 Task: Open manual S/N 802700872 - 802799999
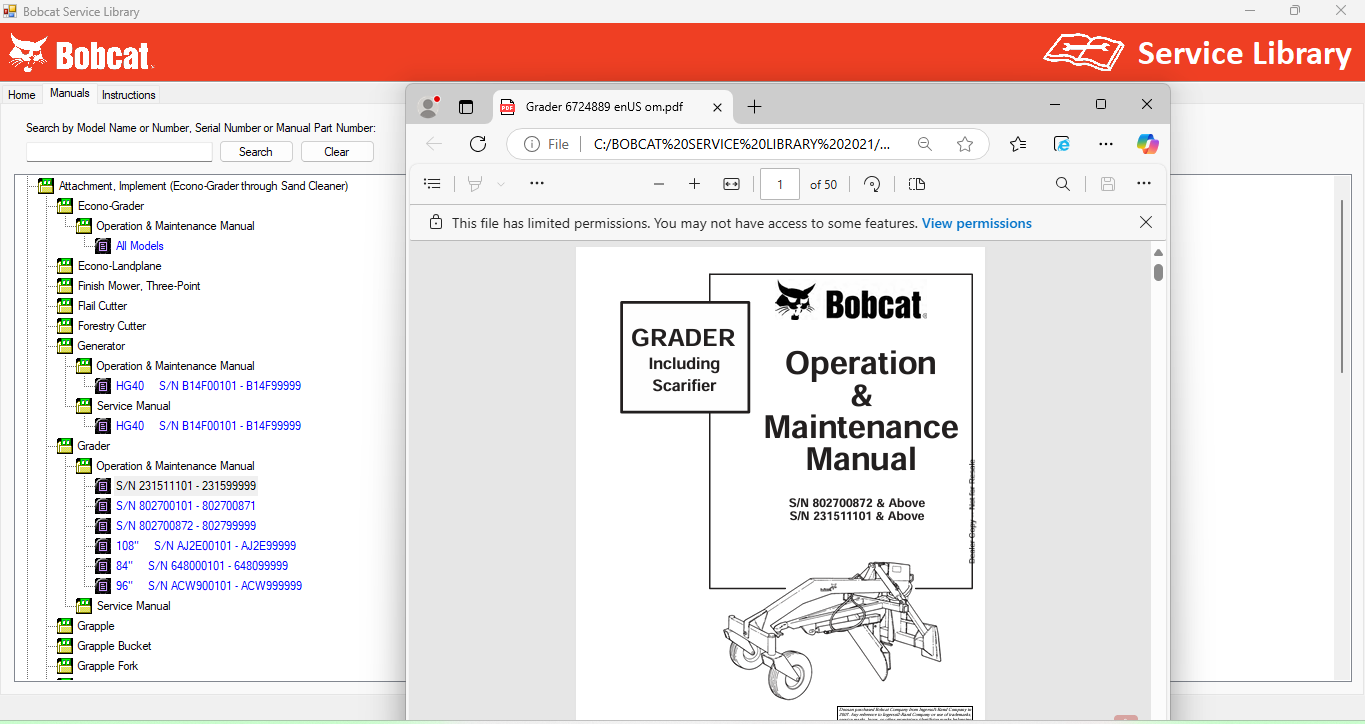186,526
